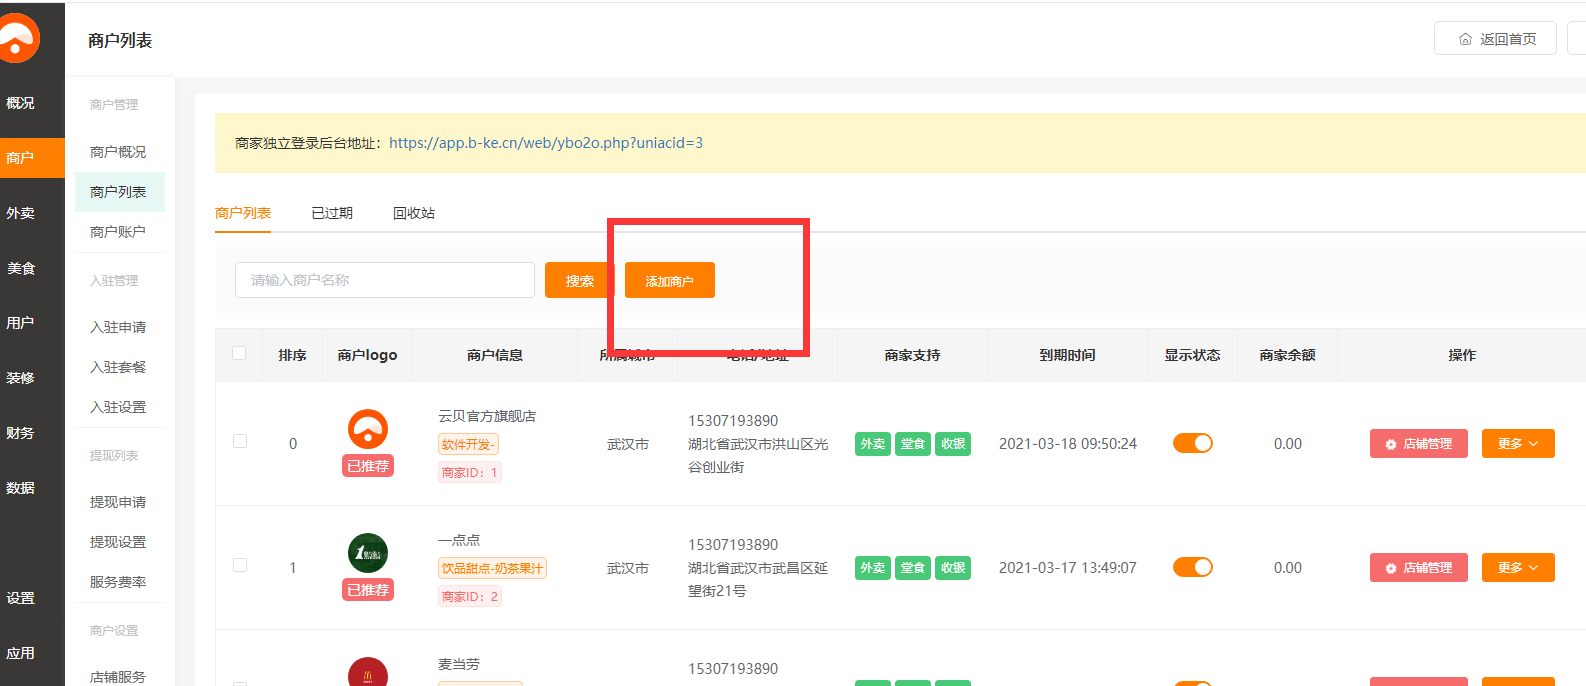Image resolution: width=1586 pixels, height=686 pixels.
Task: Click 堂食 tag in 云贝官方旗舰店 row
Action: (913, 444)
